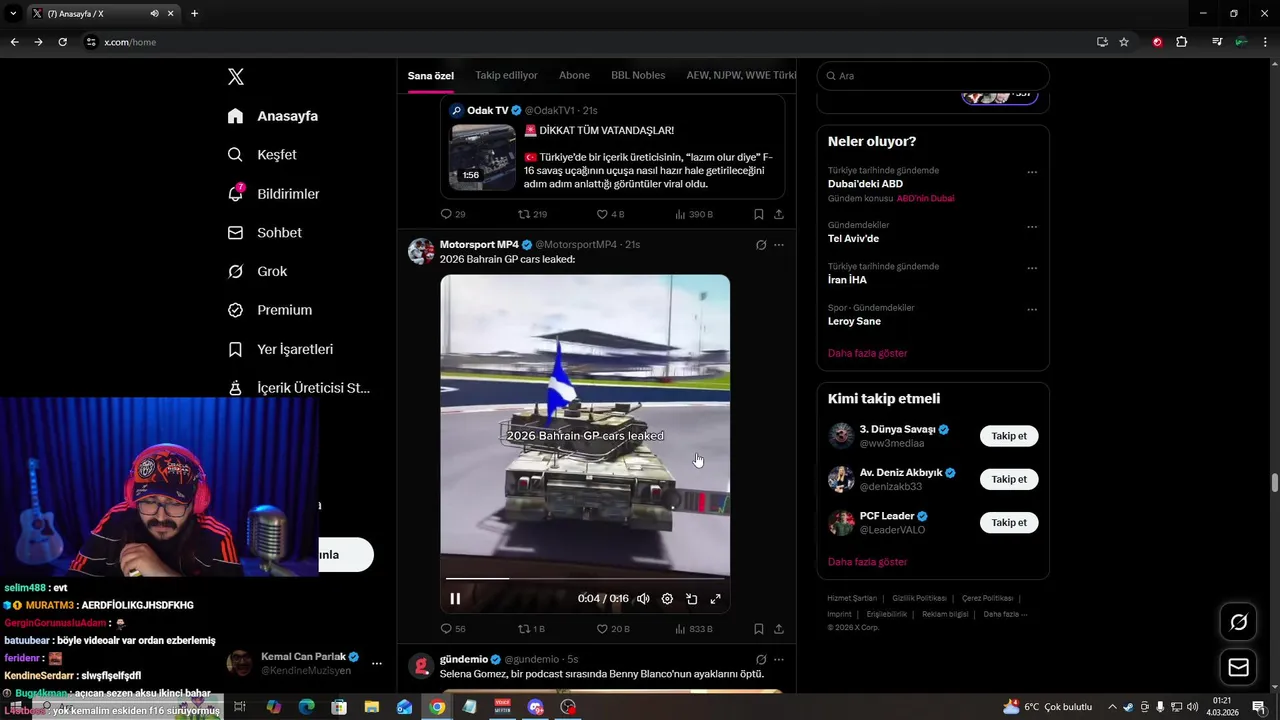This screenshot has height=720, width=1280.
Task: Follow PCF Leader with Takip et
Action: (x=1009, y=522)
